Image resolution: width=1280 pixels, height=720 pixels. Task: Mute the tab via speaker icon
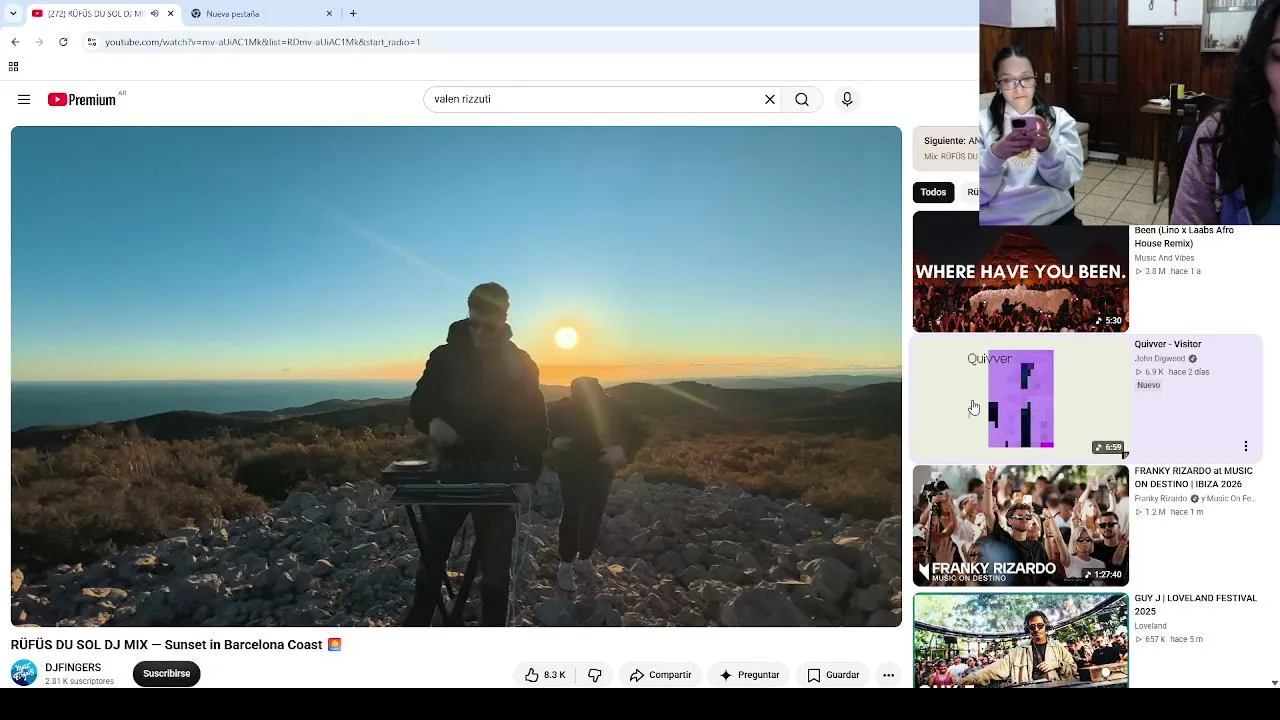point(154,14)
